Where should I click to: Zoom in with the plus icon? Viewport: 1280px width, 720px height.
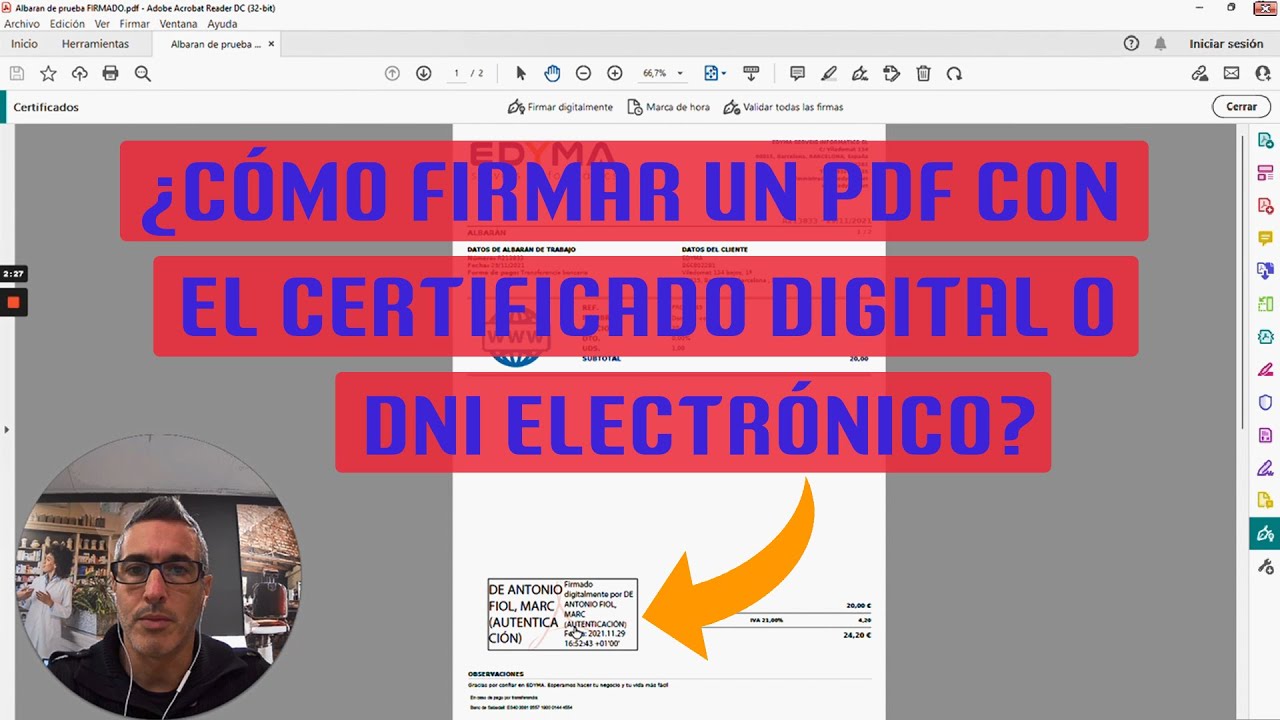(x=615, y=73)
